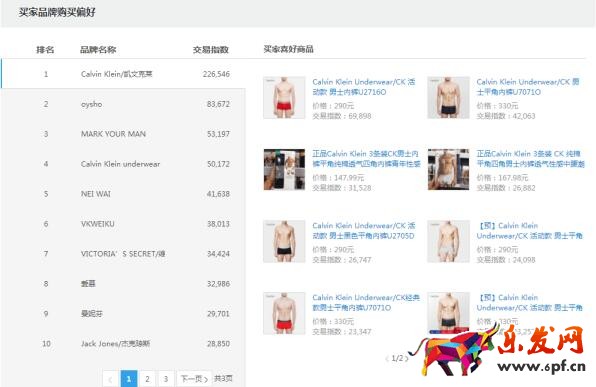Open product link CK 男士平角内裤U7071O at 330元
The height and width of the screenshot is (387, 596).
point(528,87)
